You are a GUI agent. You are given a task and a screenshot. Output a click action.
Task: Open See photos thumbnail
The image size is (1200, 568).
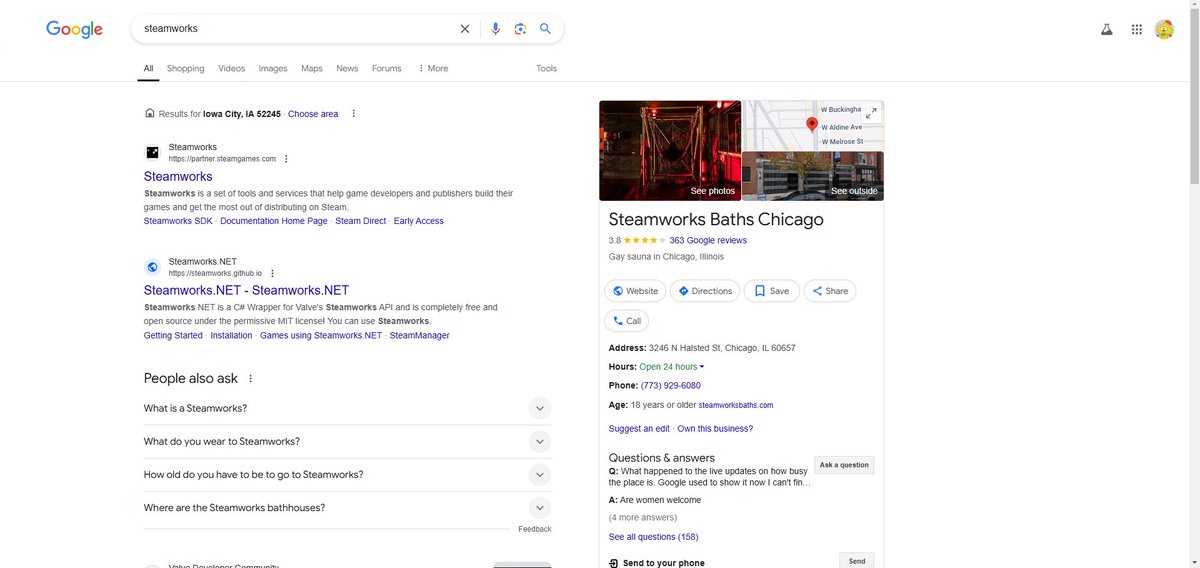670,150
